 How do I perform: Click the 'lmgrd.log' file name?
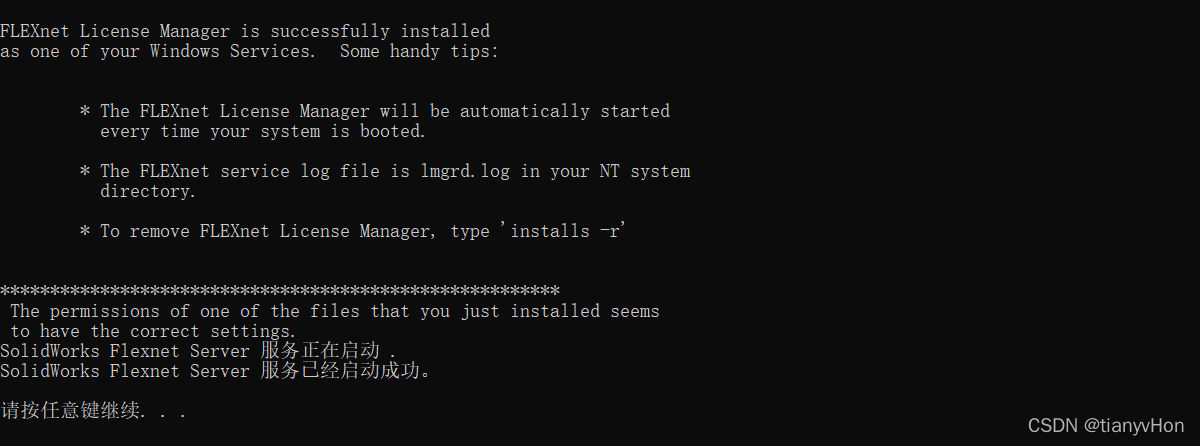click(x=464, y=171)
